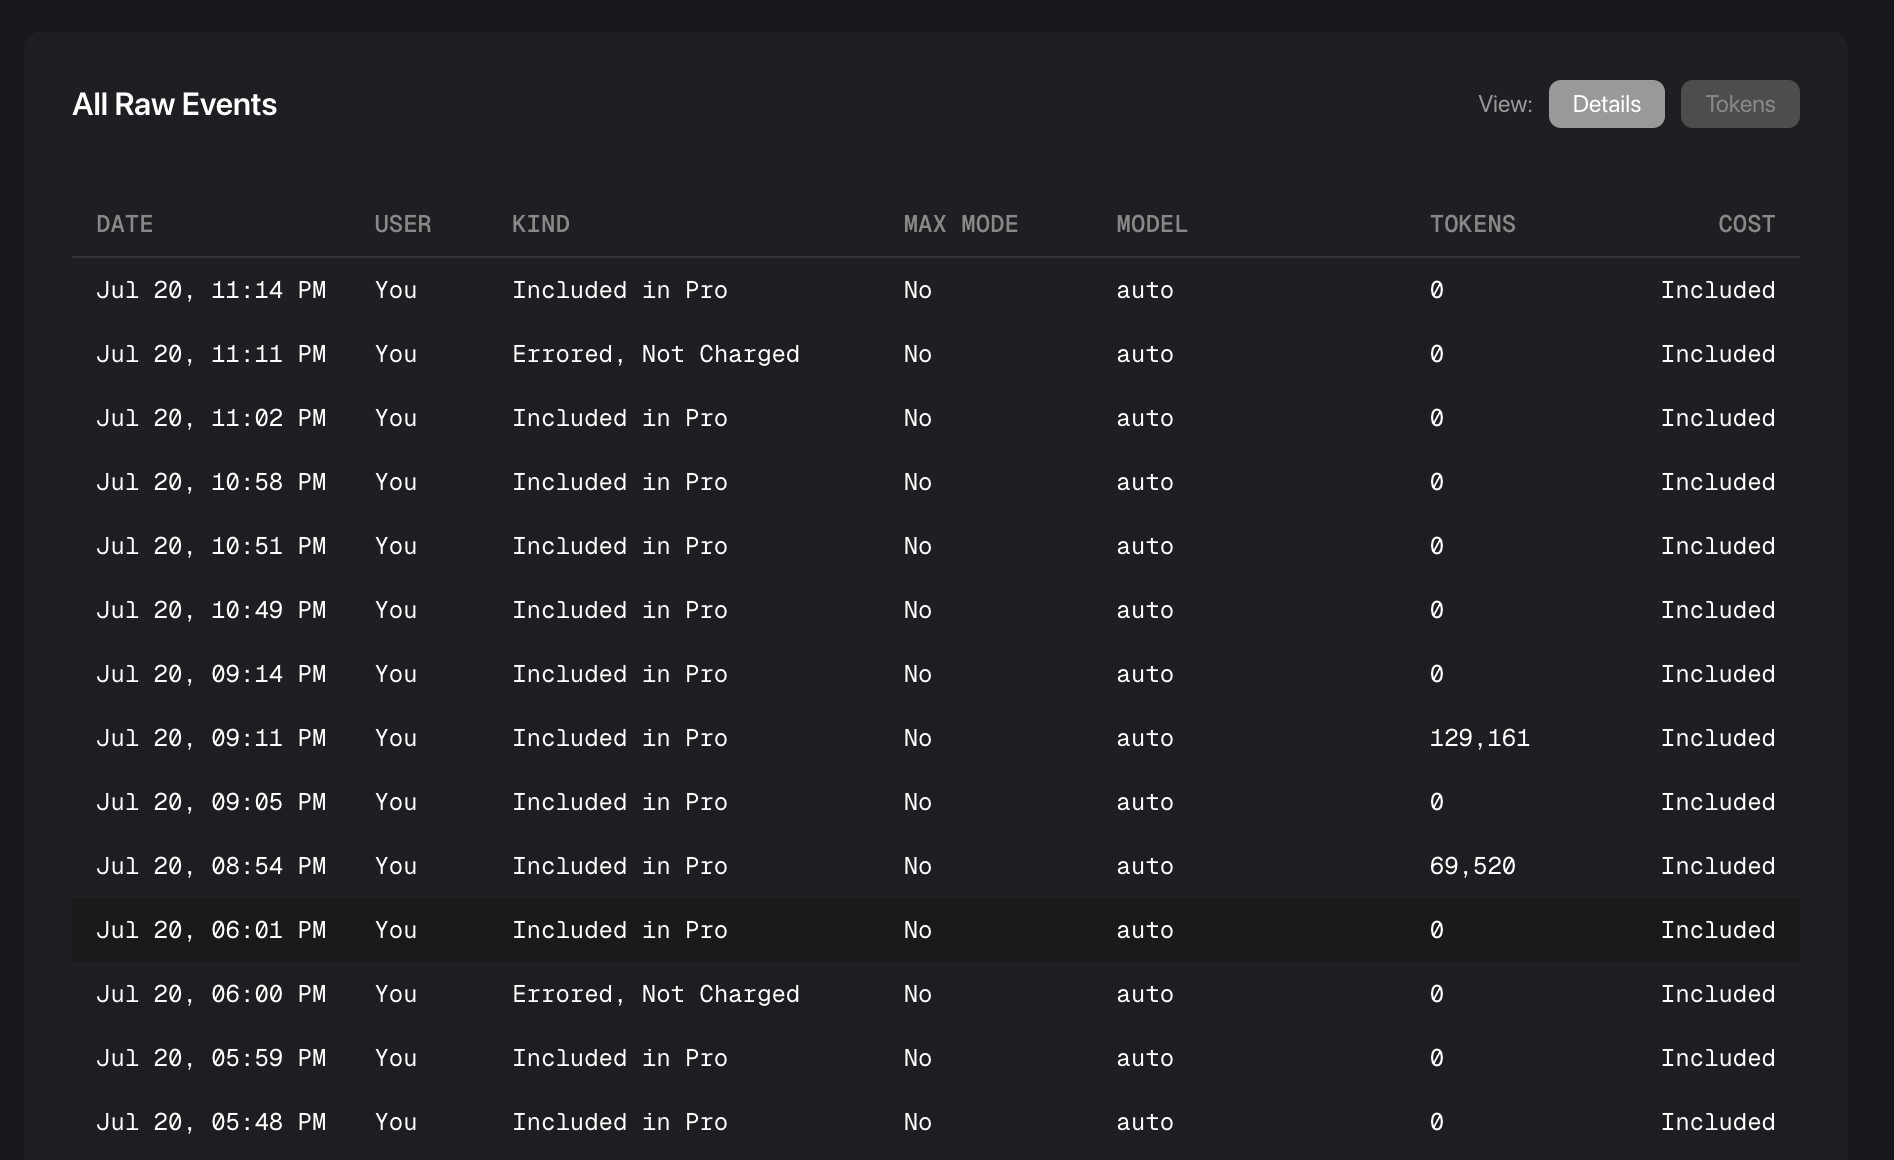Viewport: 1894px width, 1160px height.
Task: Click the MAX MODE column header
Action: click(x=961, y=224)
